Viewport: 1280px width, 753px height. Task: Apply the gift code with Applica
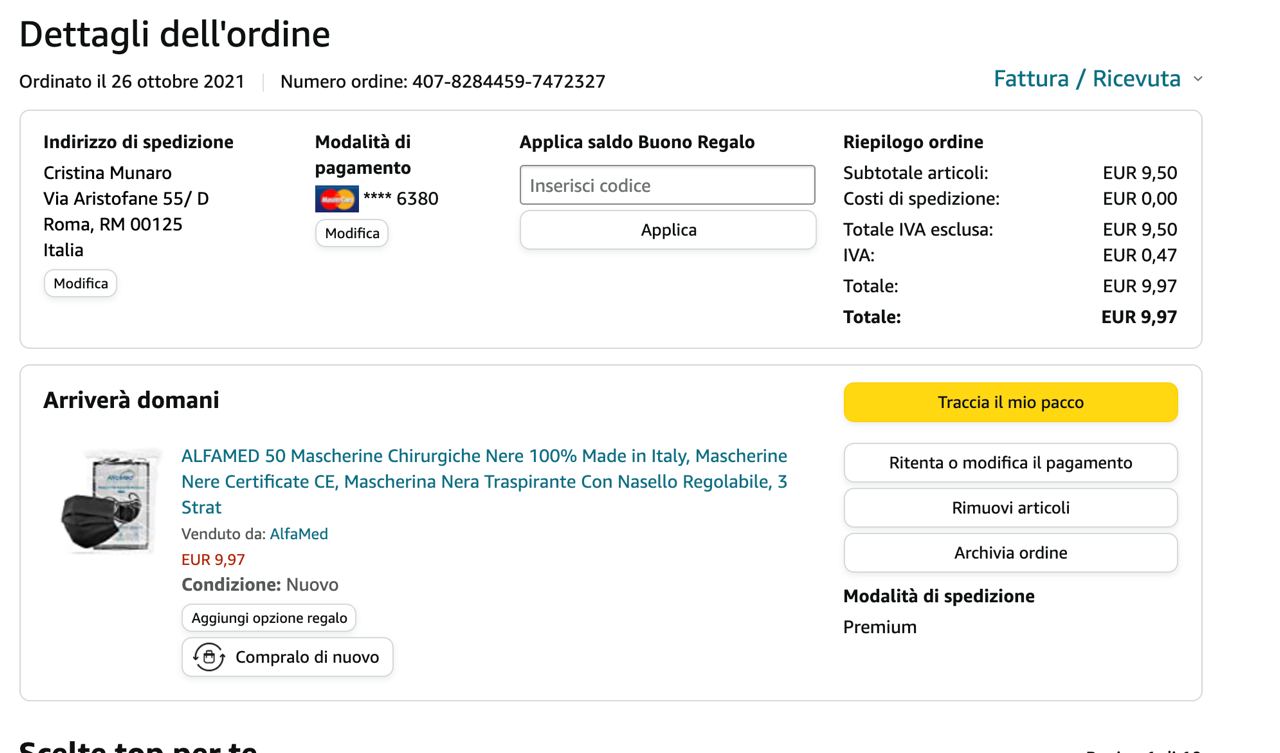click(667, 230)
